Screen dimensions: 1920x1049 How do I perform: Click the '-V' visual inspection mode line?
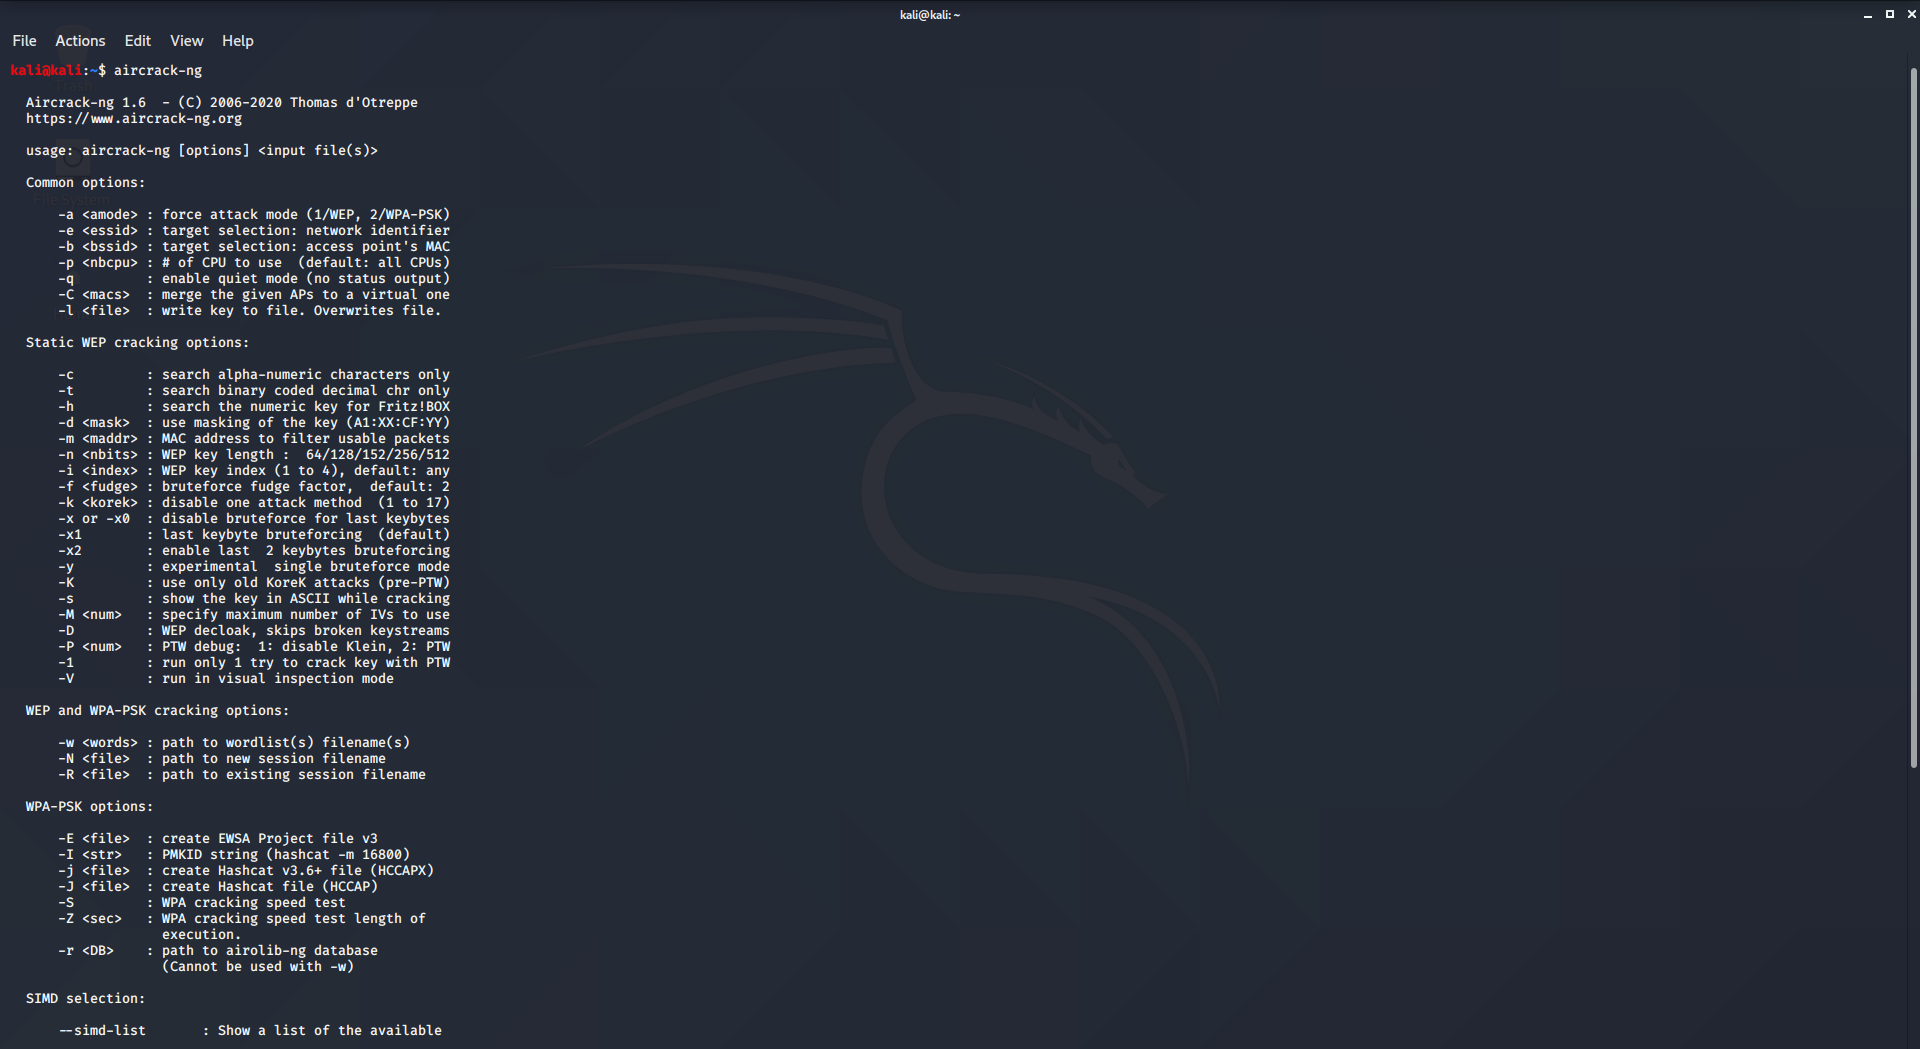tap(226, 679)
